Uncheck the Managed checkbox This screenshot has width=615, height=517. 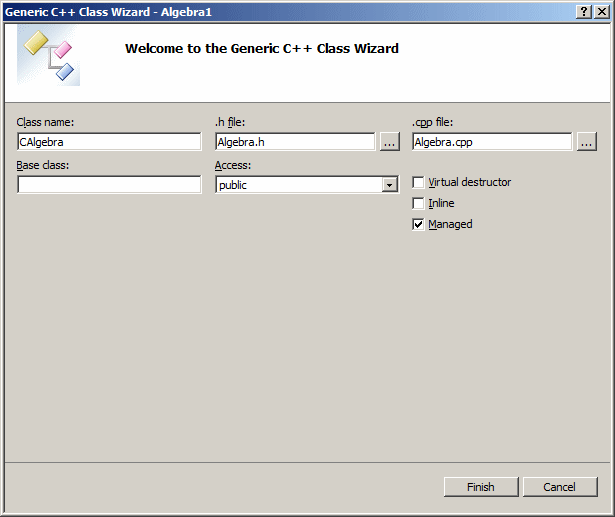point(418,224)
